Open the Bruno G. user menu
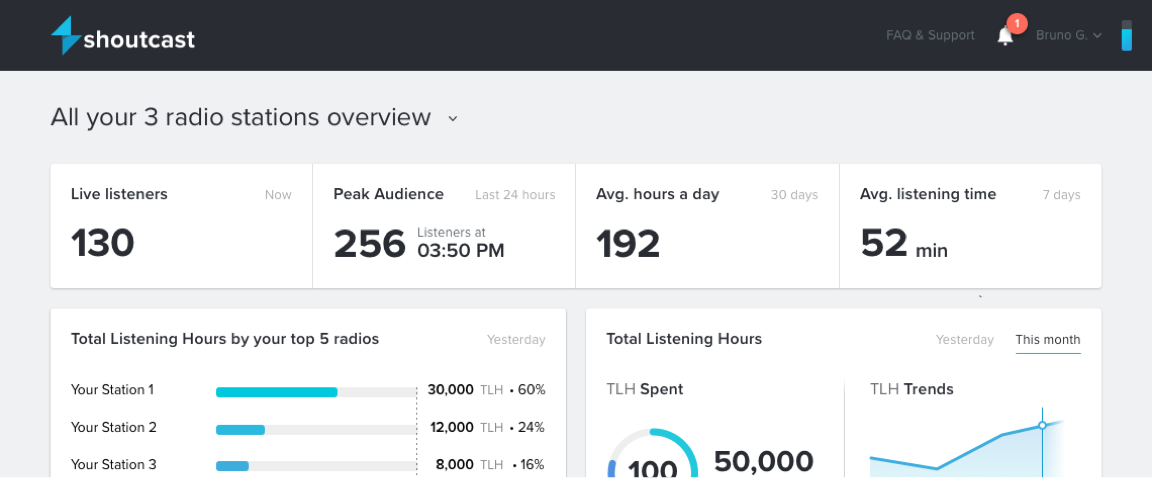The image size is (1152, 478). coord(1068,36)
